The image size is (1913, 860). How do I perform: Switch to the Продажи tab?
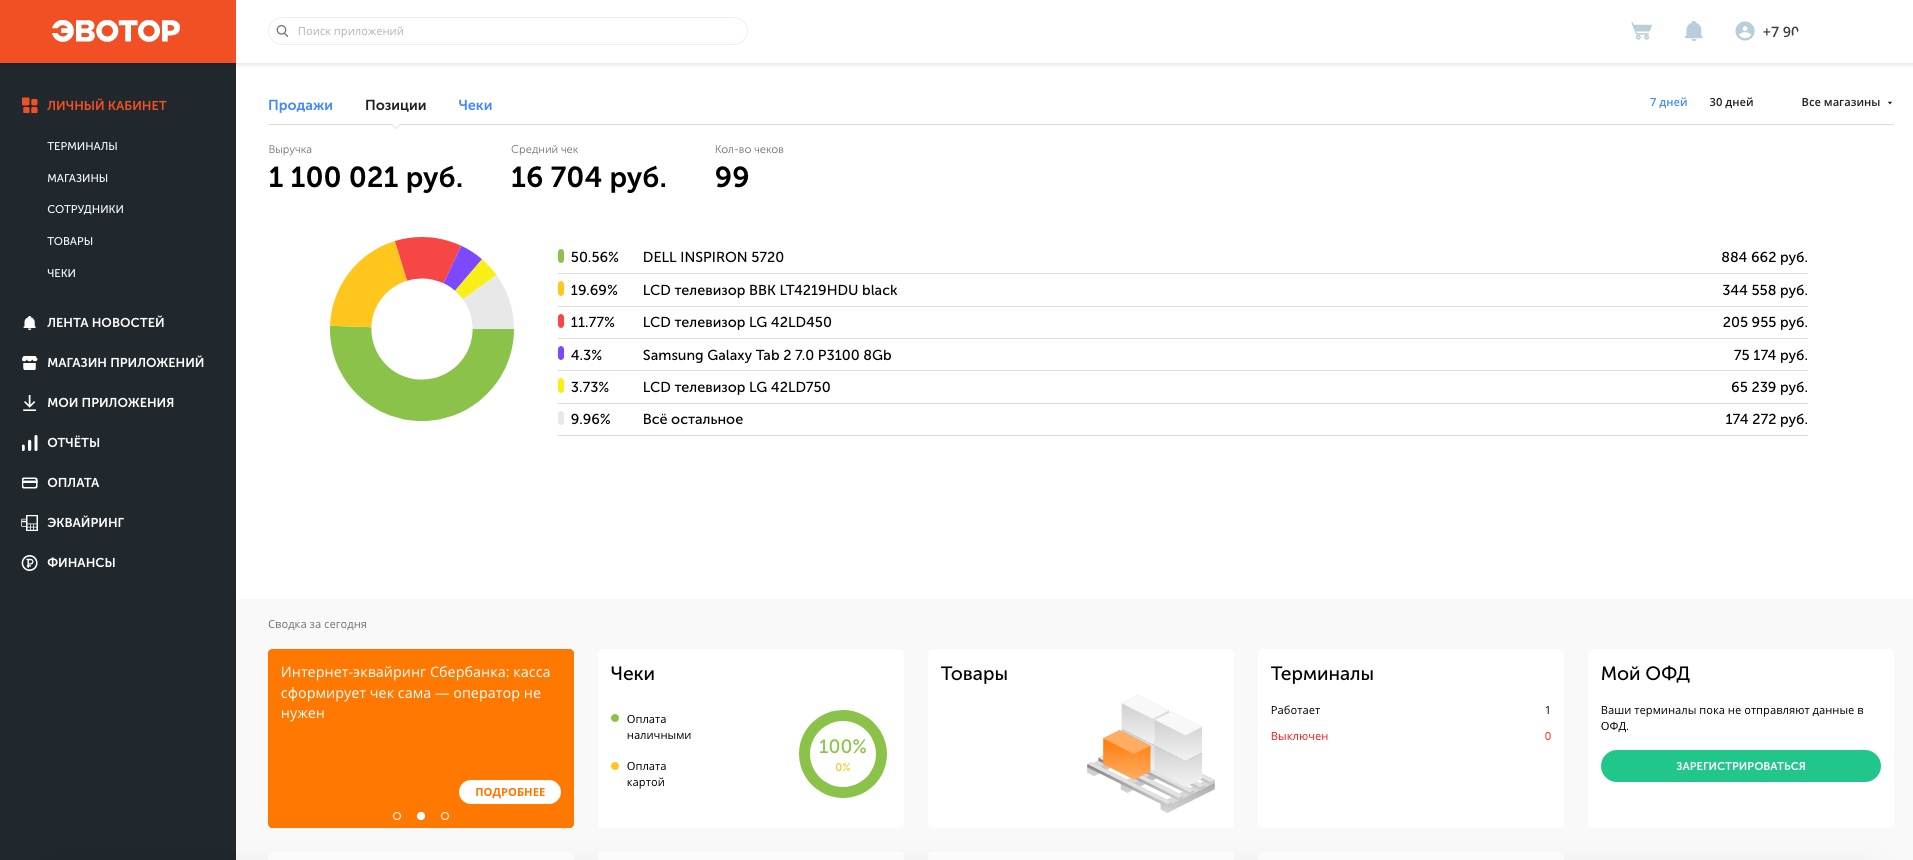click(300, 105)
